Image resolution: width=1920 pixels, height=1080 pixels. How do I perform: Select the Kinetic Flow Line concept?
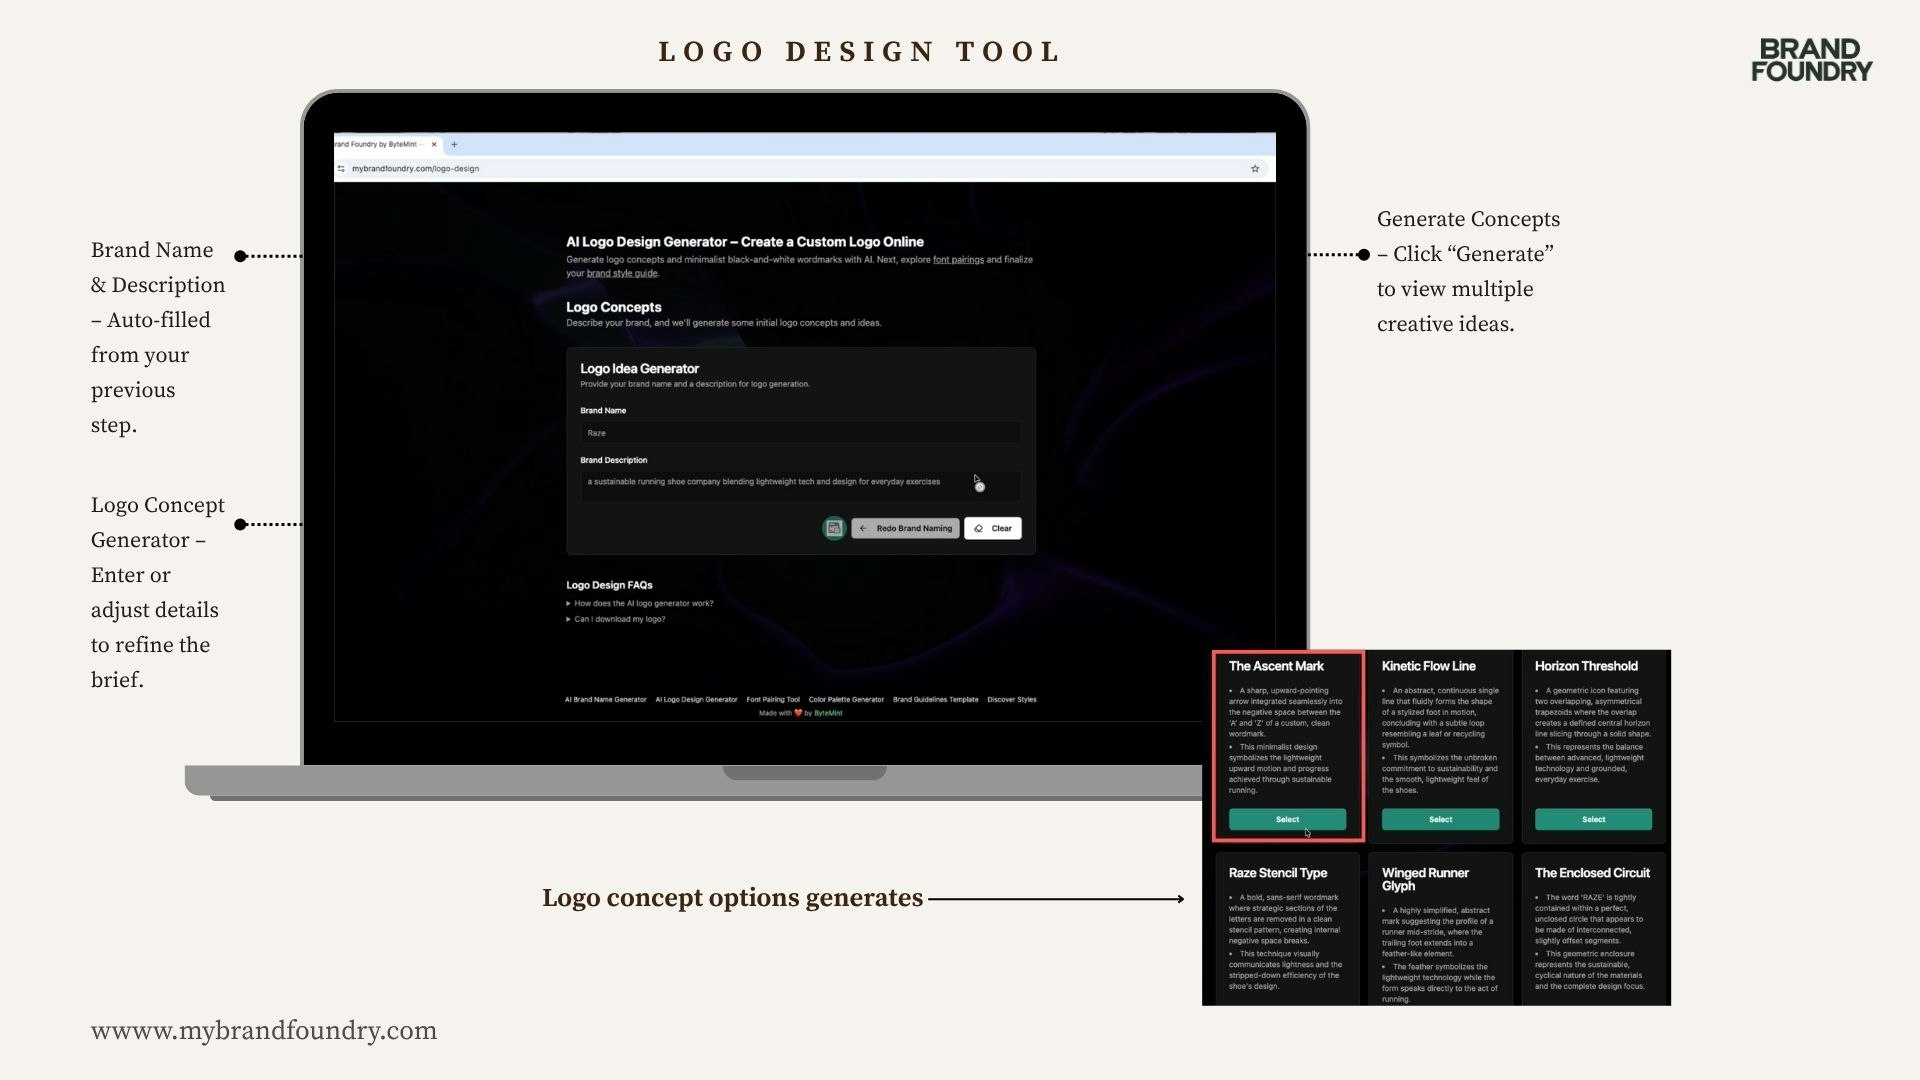pyautogui.click(x=1440, y=819)
